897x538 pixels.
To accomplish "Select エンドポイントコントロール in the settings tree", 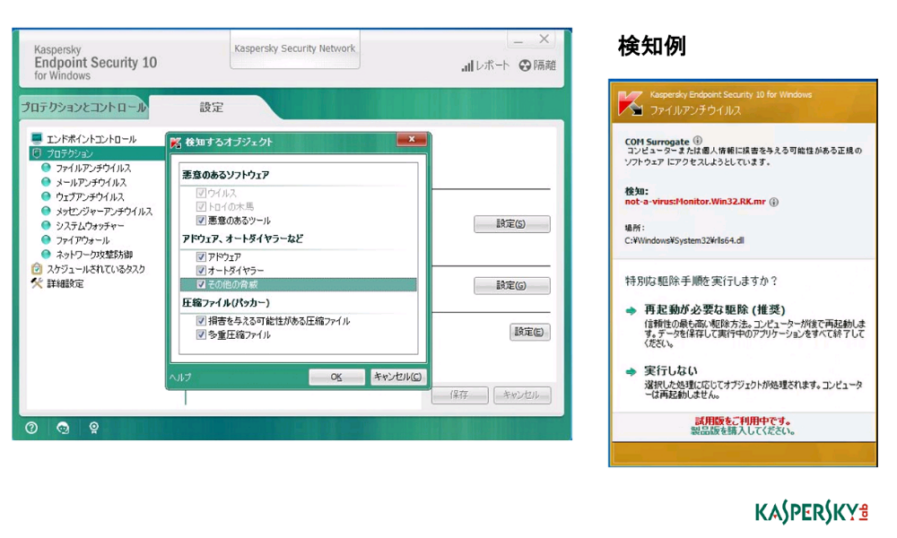I will [x=91, y=139].
